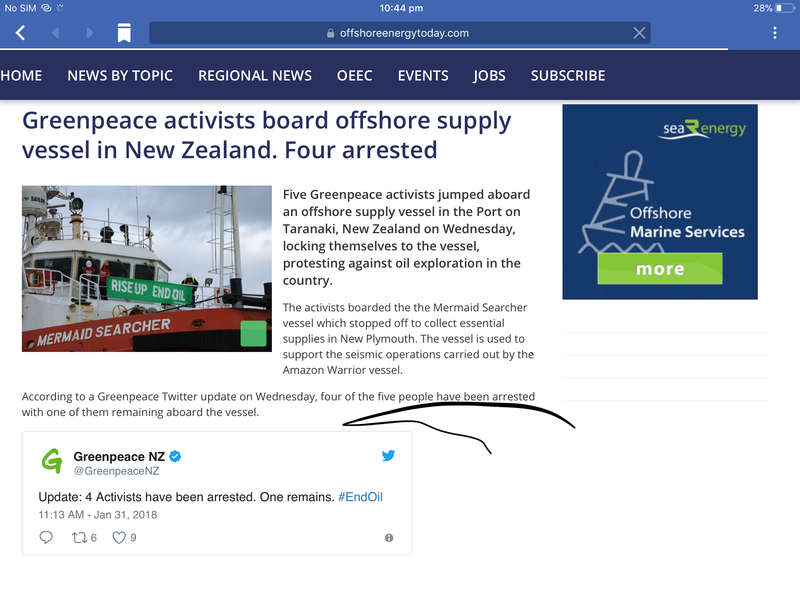The image size is (800, 600).
Task: Click the green Greenpeace logo avatar
Action: point(52,461)
